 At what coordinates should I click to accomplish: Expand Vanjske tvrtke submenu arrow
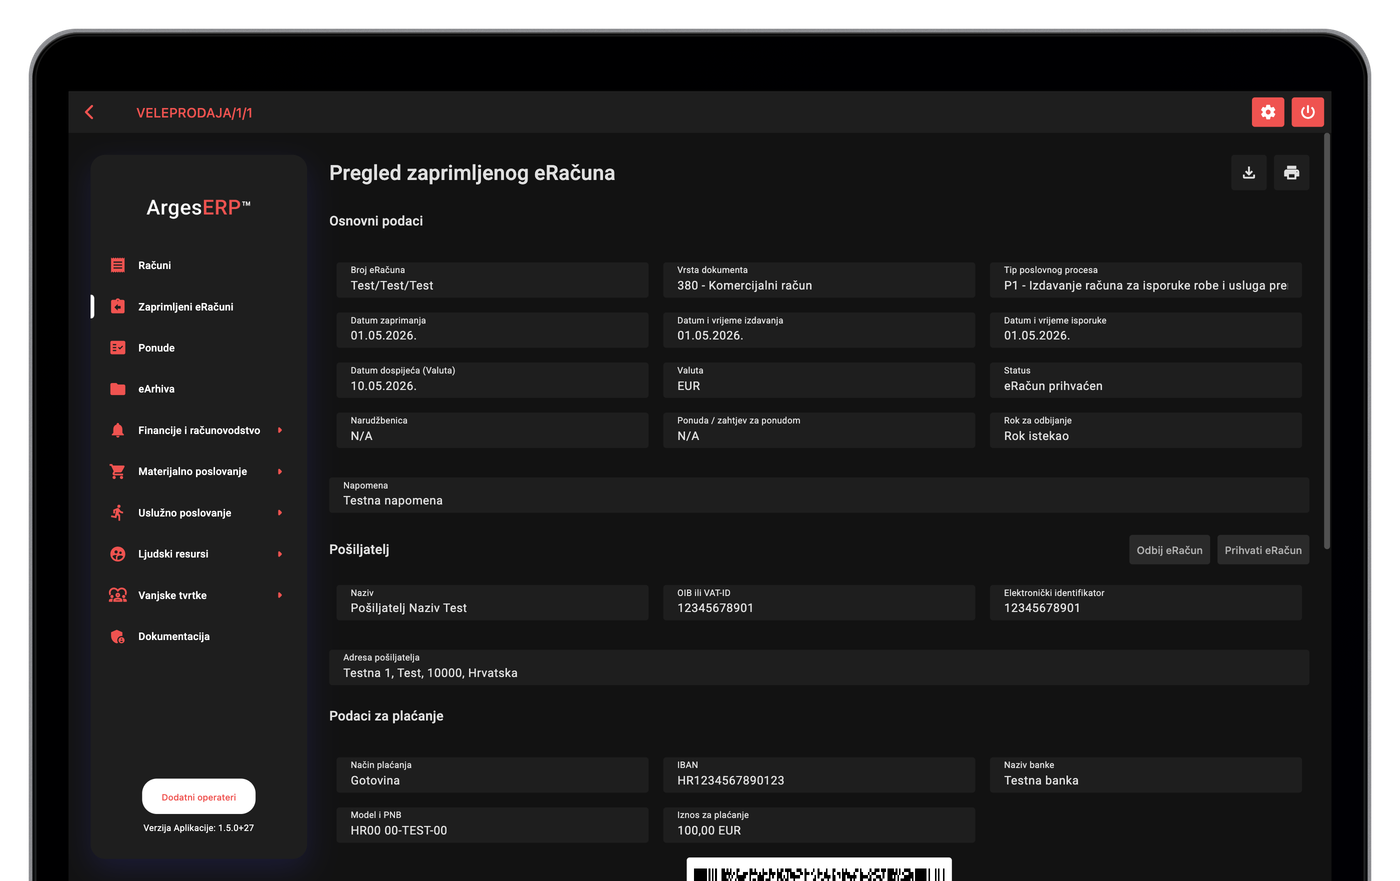(280, 595)
